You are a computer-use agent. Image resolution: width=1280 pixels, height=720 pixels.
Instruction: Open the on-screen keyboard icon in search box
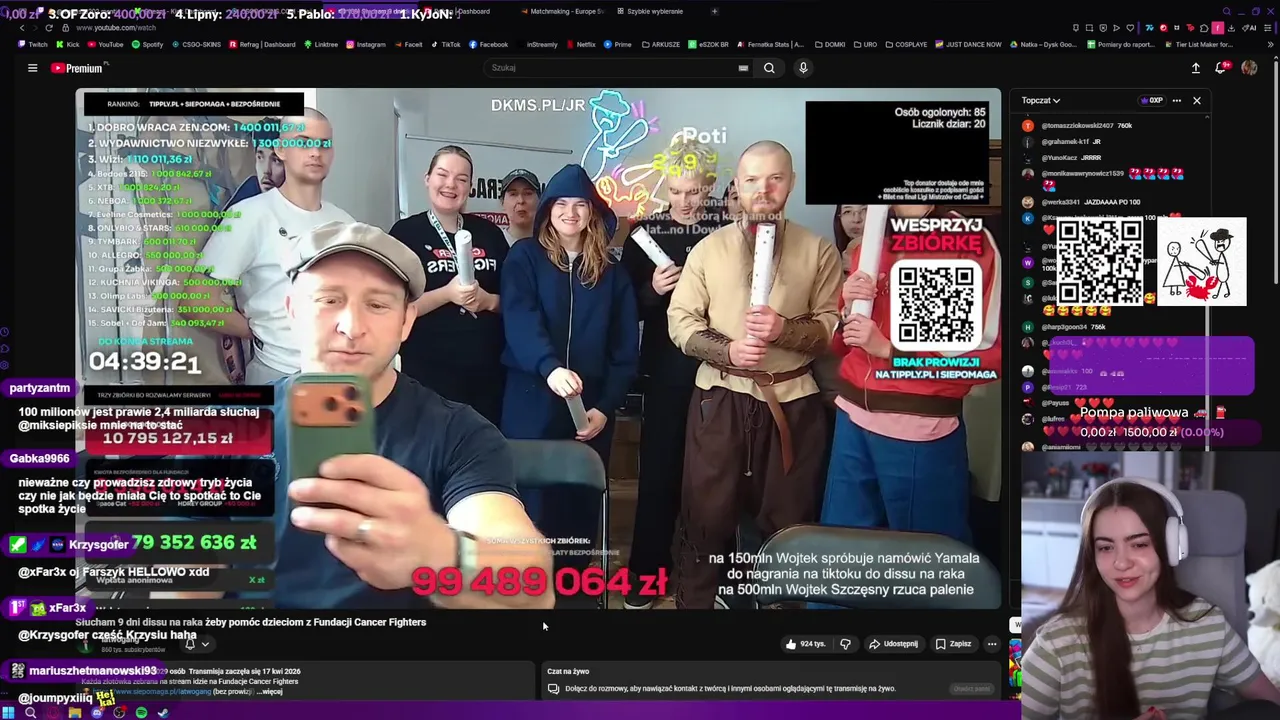pos(743,68)
